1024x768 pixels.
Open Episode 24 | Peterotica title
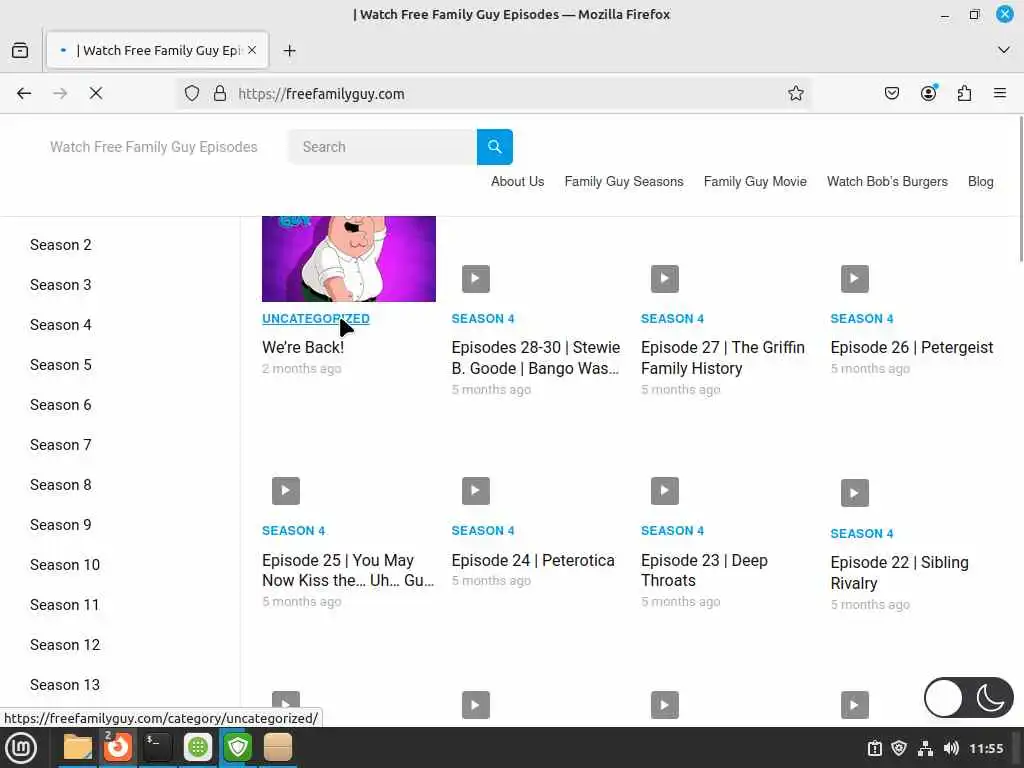click(x=533, y=560)
